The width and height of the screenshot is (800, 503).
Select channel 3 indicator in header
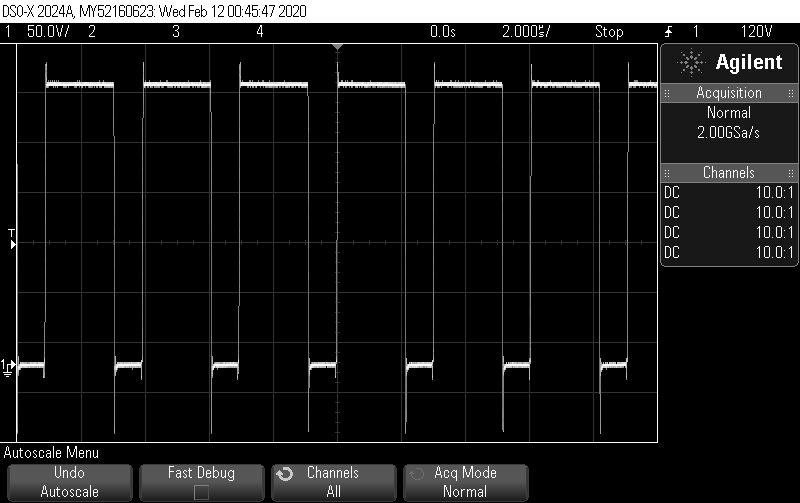pyautogui.click(x=176, y=32)
